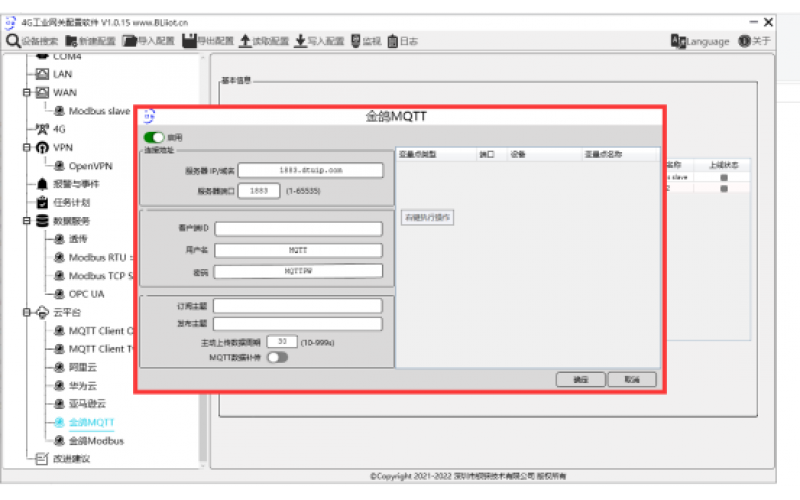This screenshot has width=800, height=500.
Task: Select OPC UA in the tree
Action: pos(85,293)
